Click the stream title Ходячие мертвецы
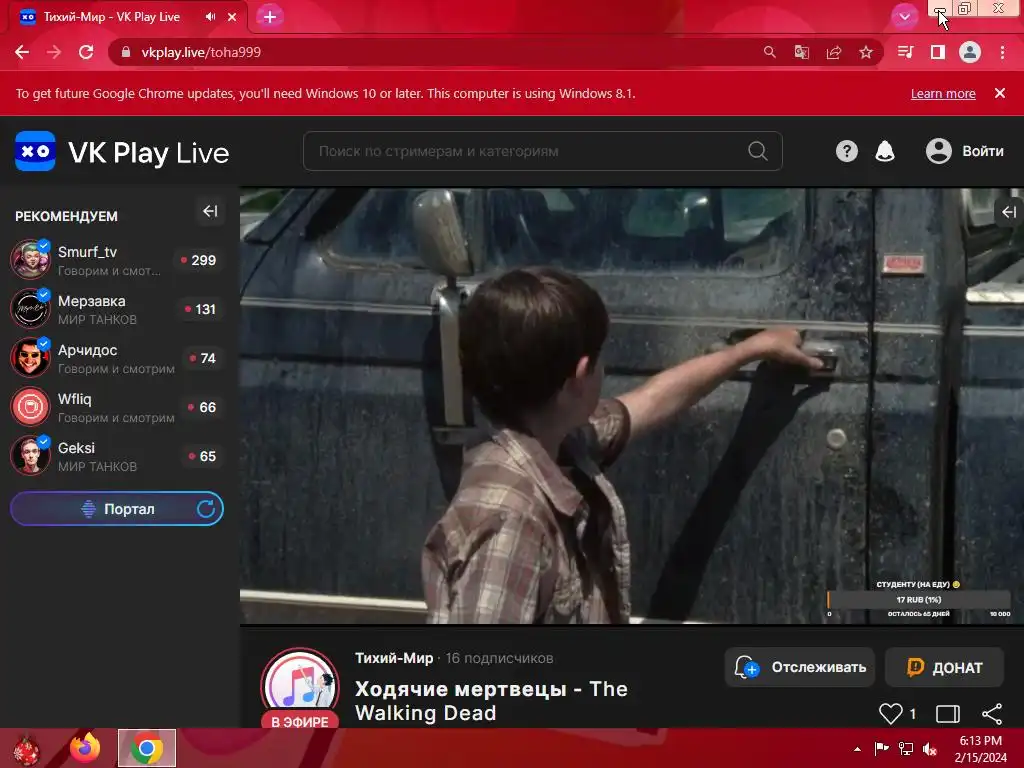1024x768 pixels. pyautogui.click(x=491, y=700)
